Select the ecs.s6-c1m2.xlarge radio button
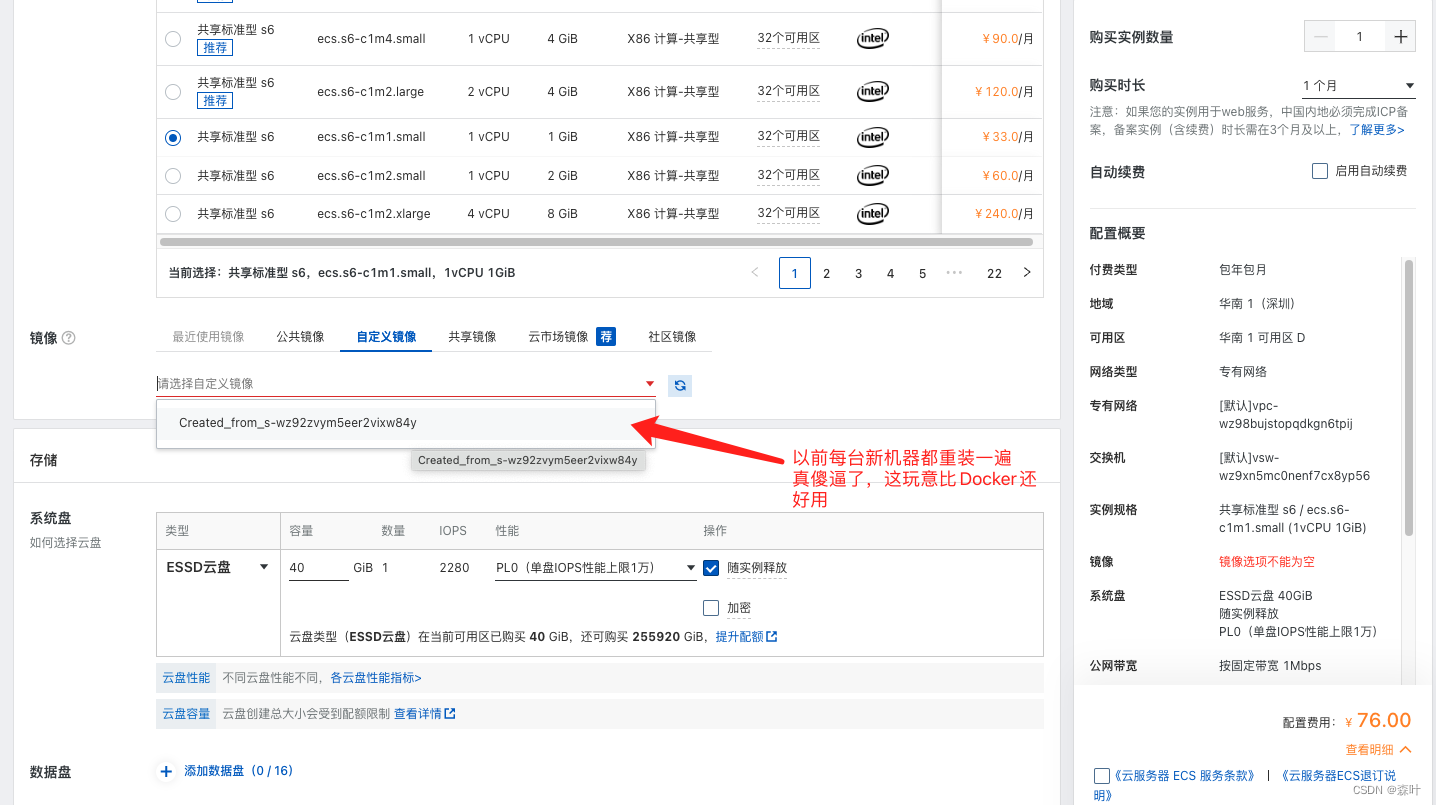Image resolution: width=1436 pixels, height=805 pixels. pyautogui.click(x=173, y=214)
